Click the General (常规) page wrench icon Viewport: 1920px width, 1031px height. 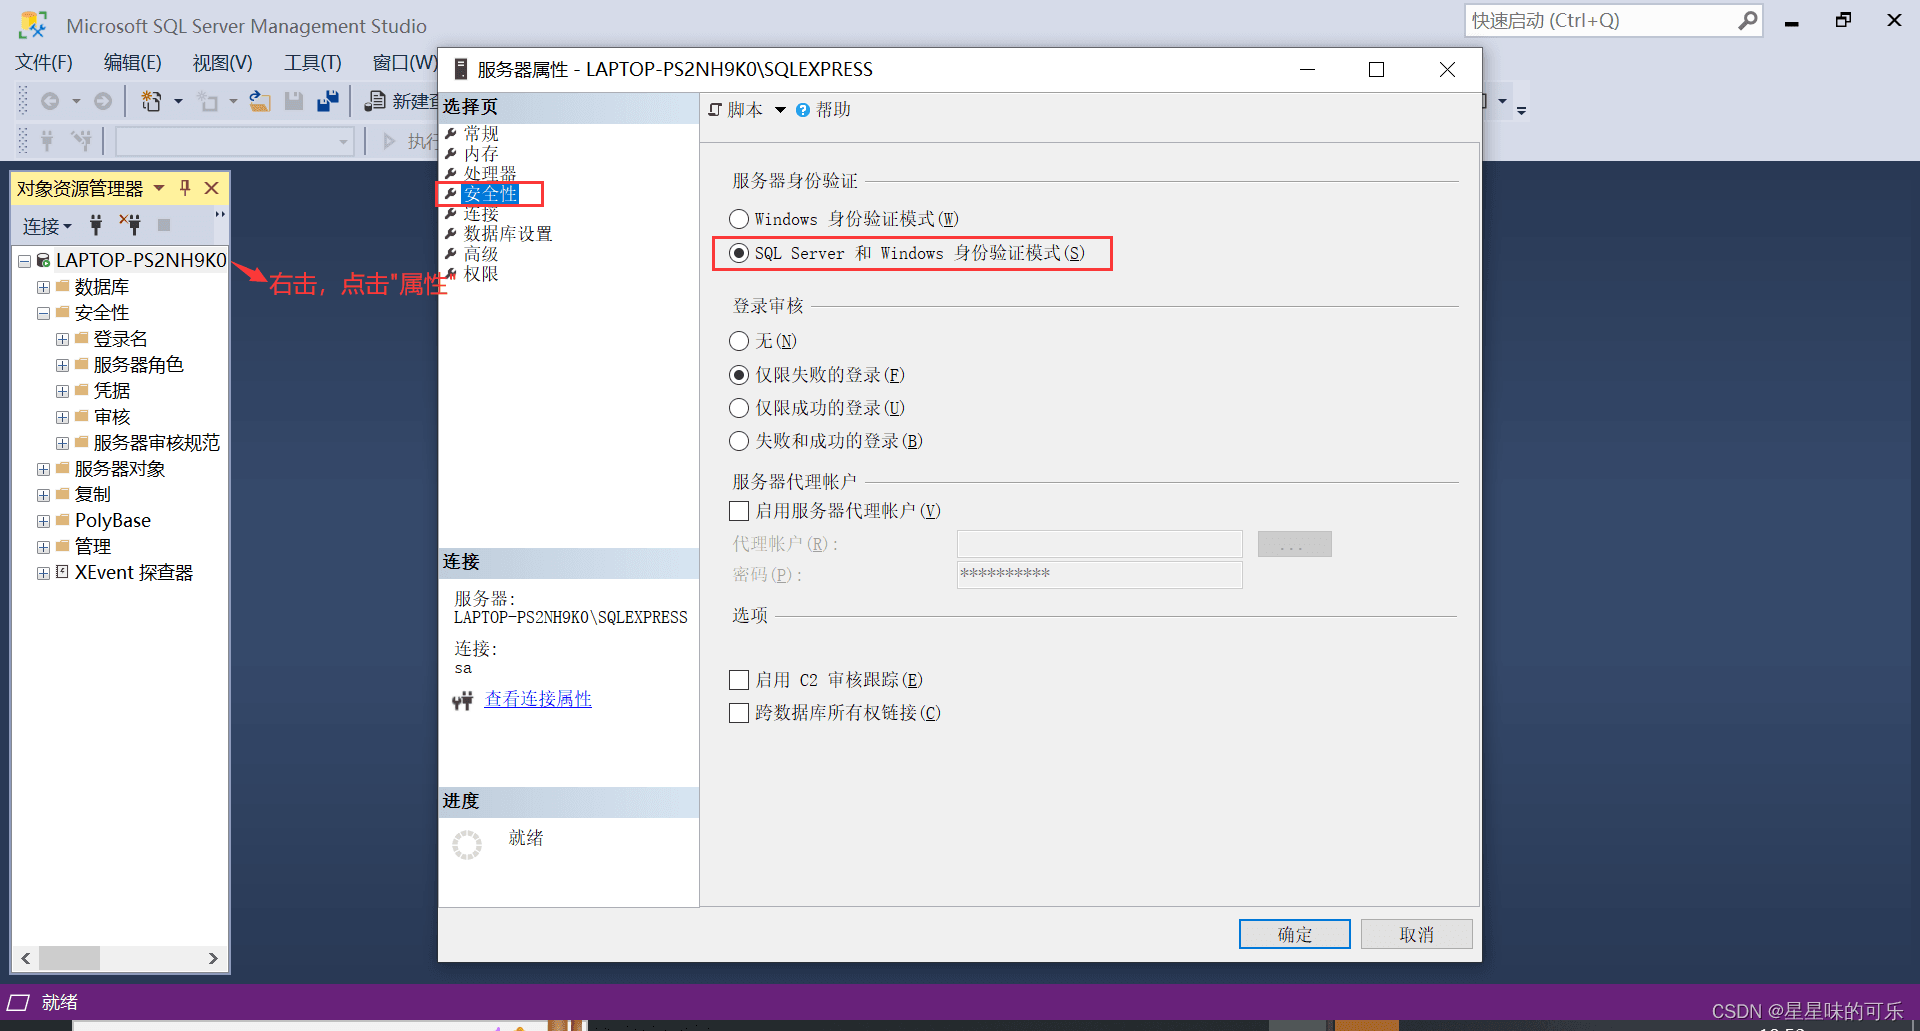[451, 133]
